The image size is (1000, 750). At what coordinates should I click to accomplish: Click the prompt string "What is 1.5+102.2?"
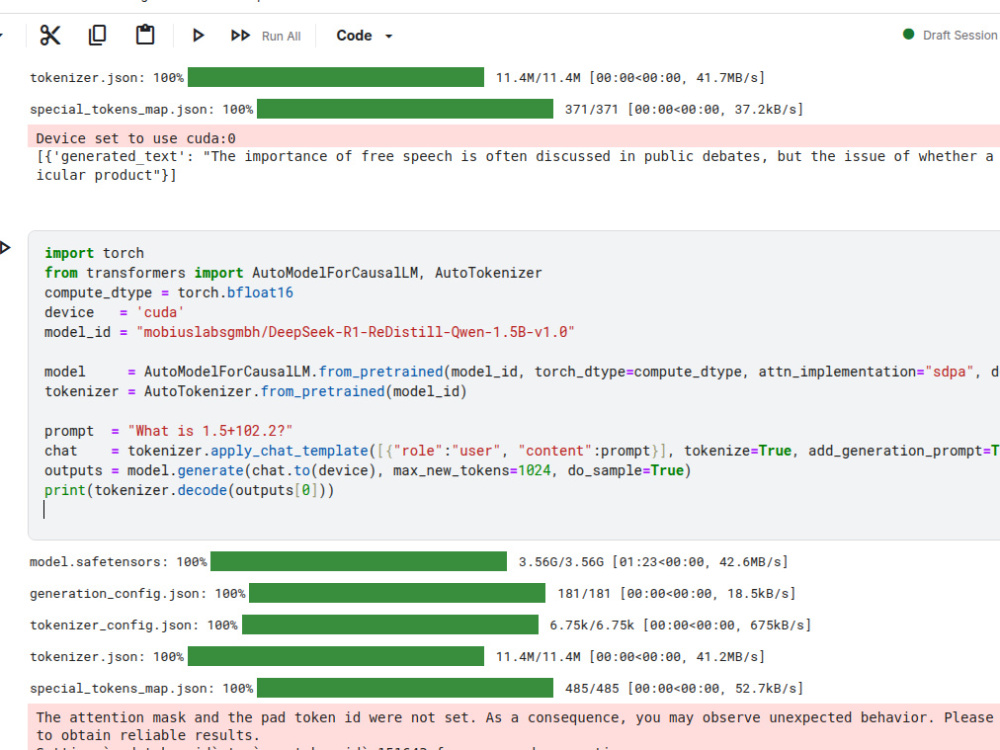210,430
